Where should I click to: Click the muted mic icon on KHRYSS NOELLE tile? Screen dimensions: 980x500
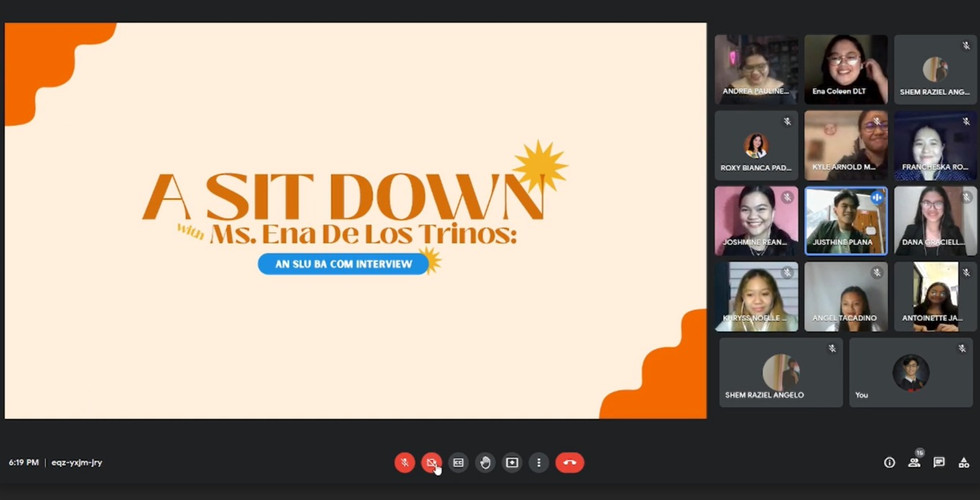(788, 272)
